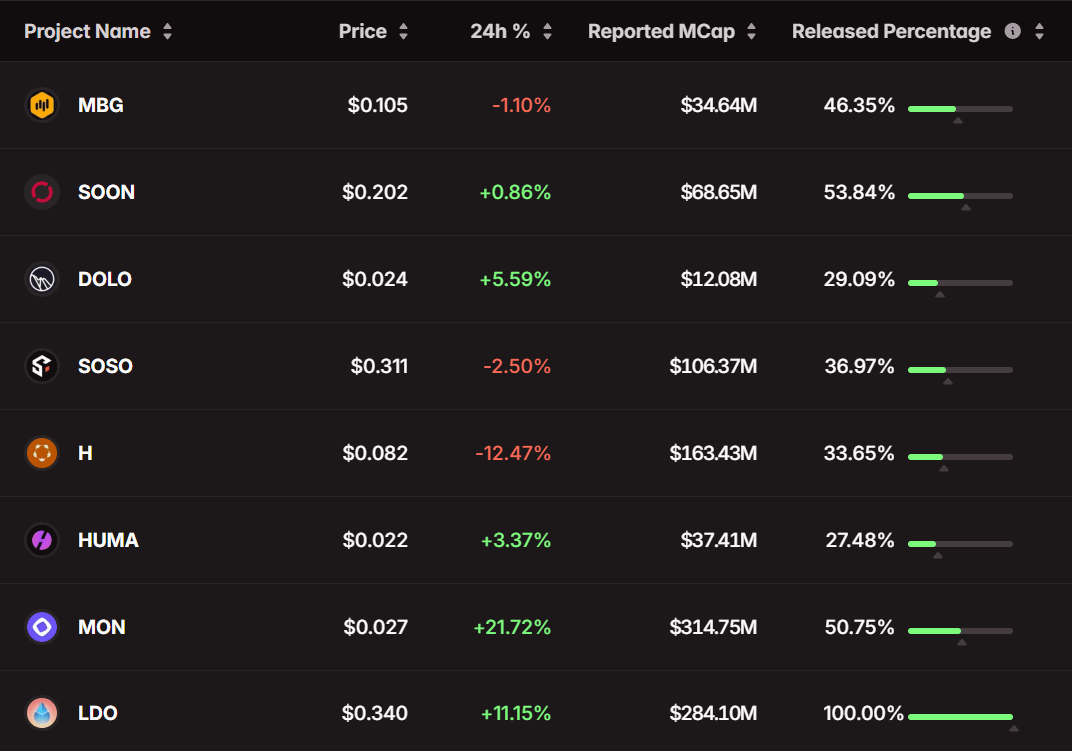Screen dimensions: 1072x751
Task: Click the Released Percentage header label
Action: tap(892, 31)
